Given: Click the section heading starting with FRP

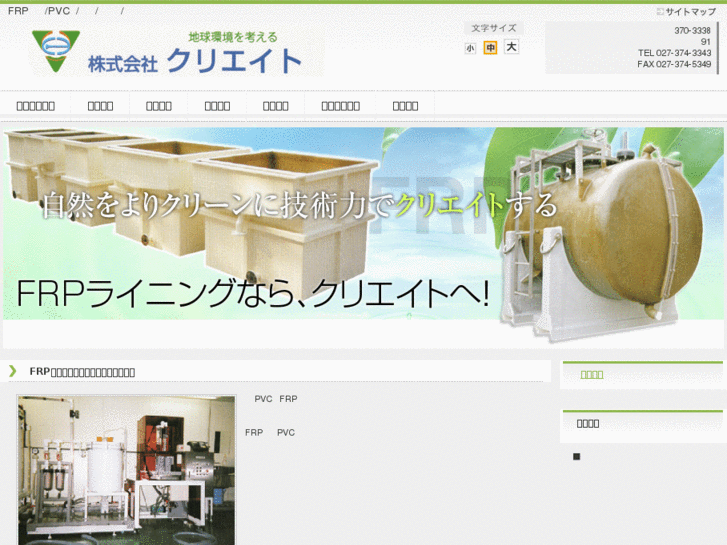Looking at the screenshot, I should [x=82, y=372].
